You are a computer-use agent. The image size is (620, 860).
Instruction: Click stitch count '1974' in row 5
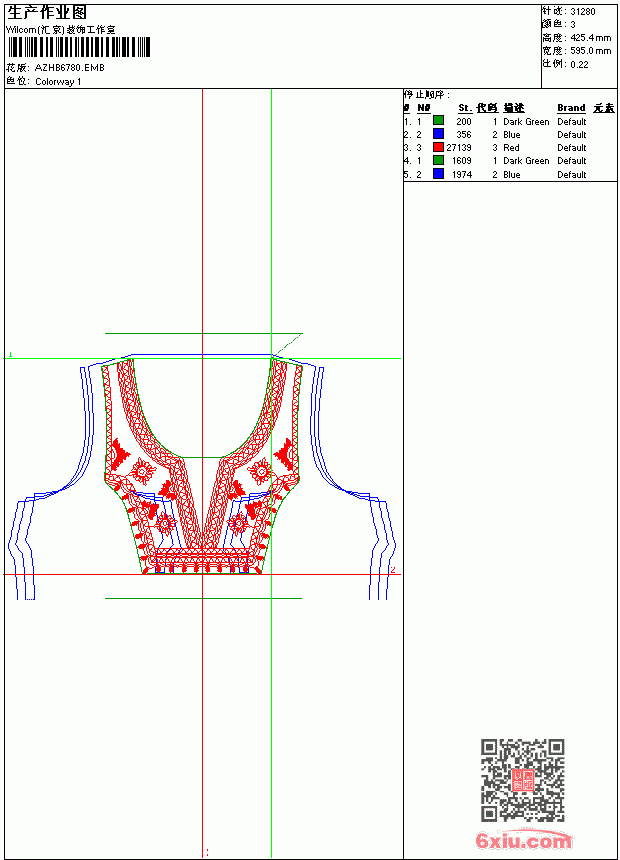pos(461,175)
